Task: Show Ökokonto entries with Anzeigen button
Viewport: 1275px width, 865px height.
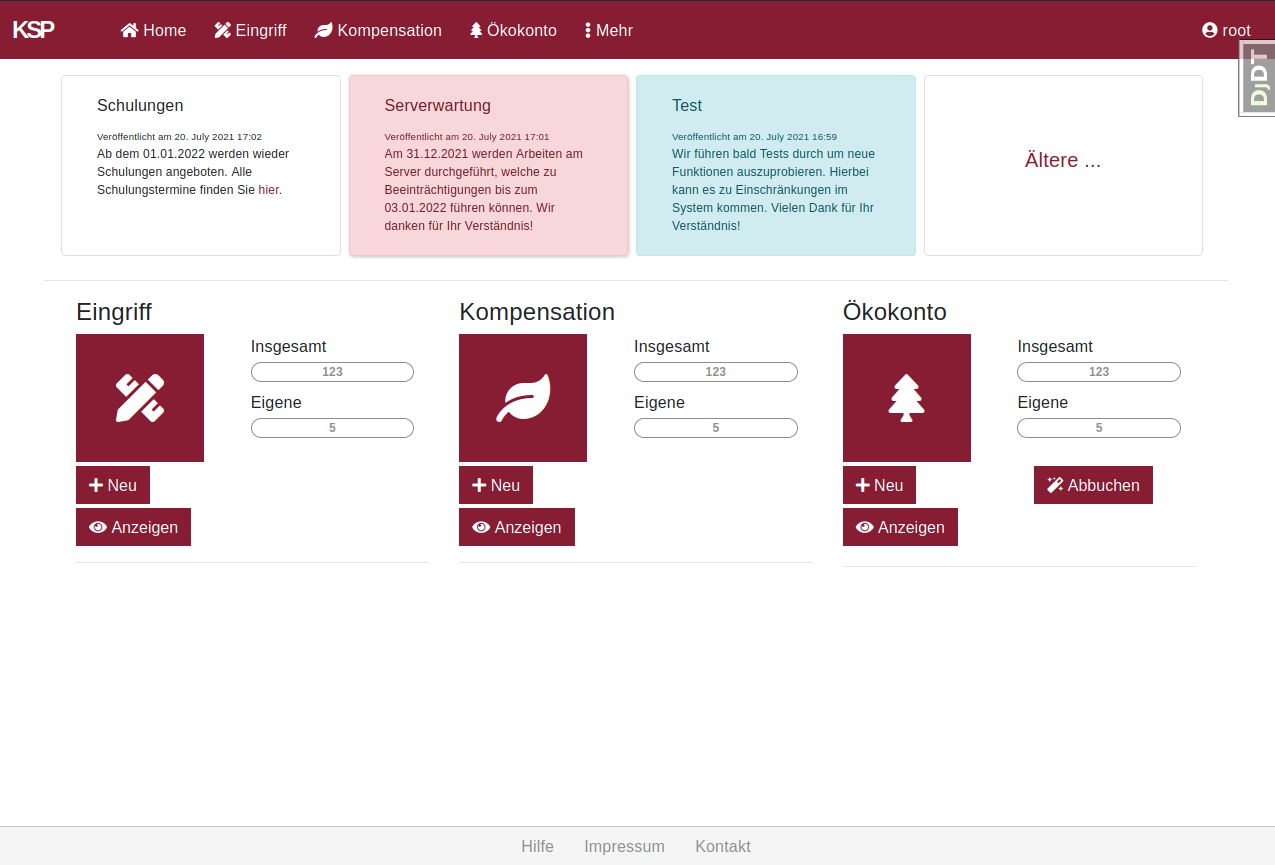Action: 900,527
